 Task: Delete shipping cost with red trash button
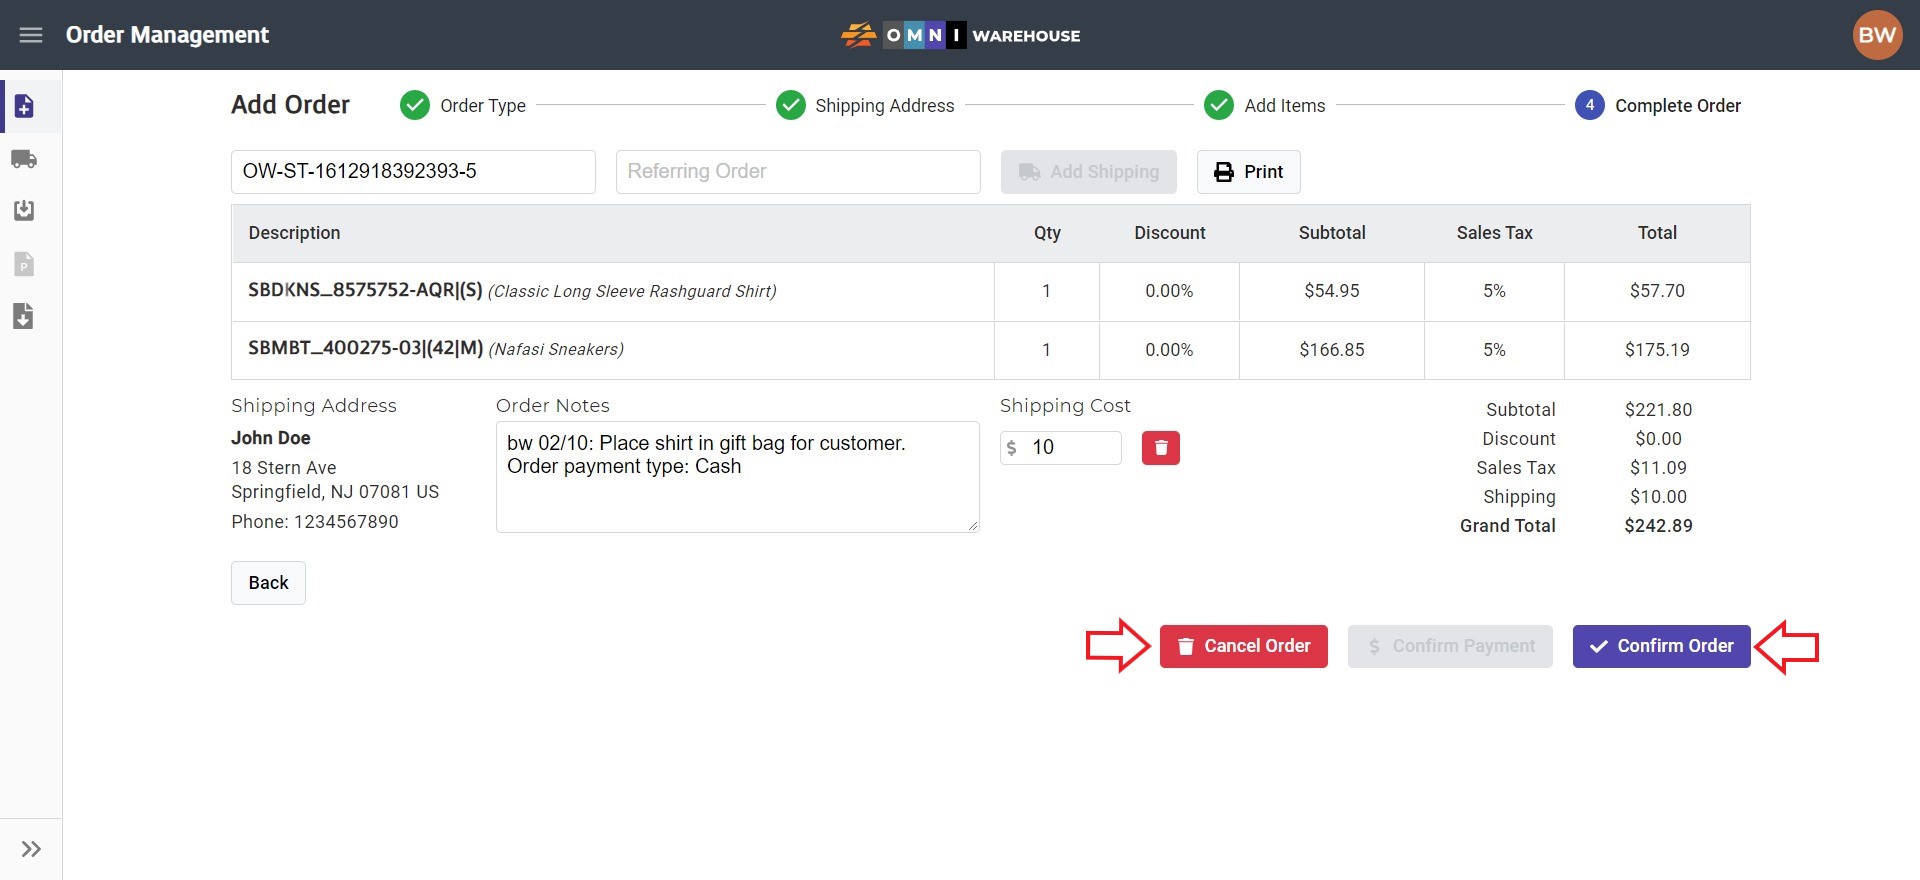coord(1161,448)
